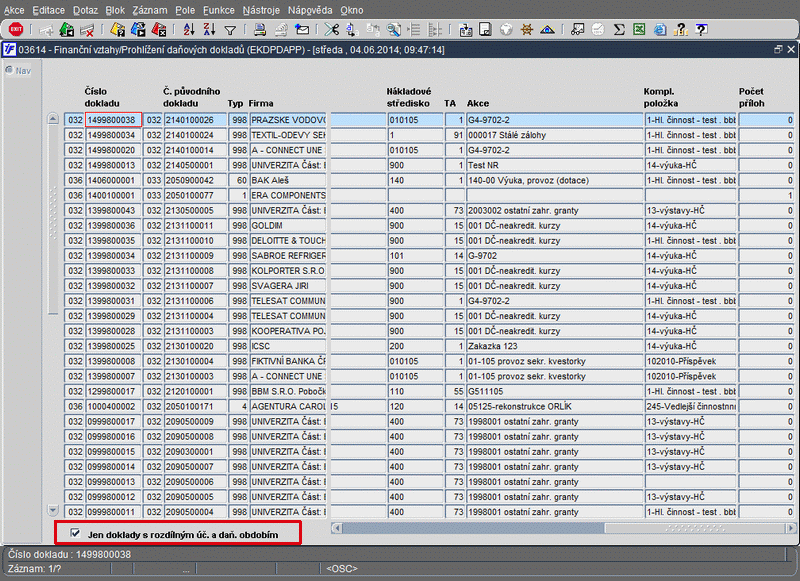
Task: Click the copy icon beside the scissors
Action: (x=352, y=30)
